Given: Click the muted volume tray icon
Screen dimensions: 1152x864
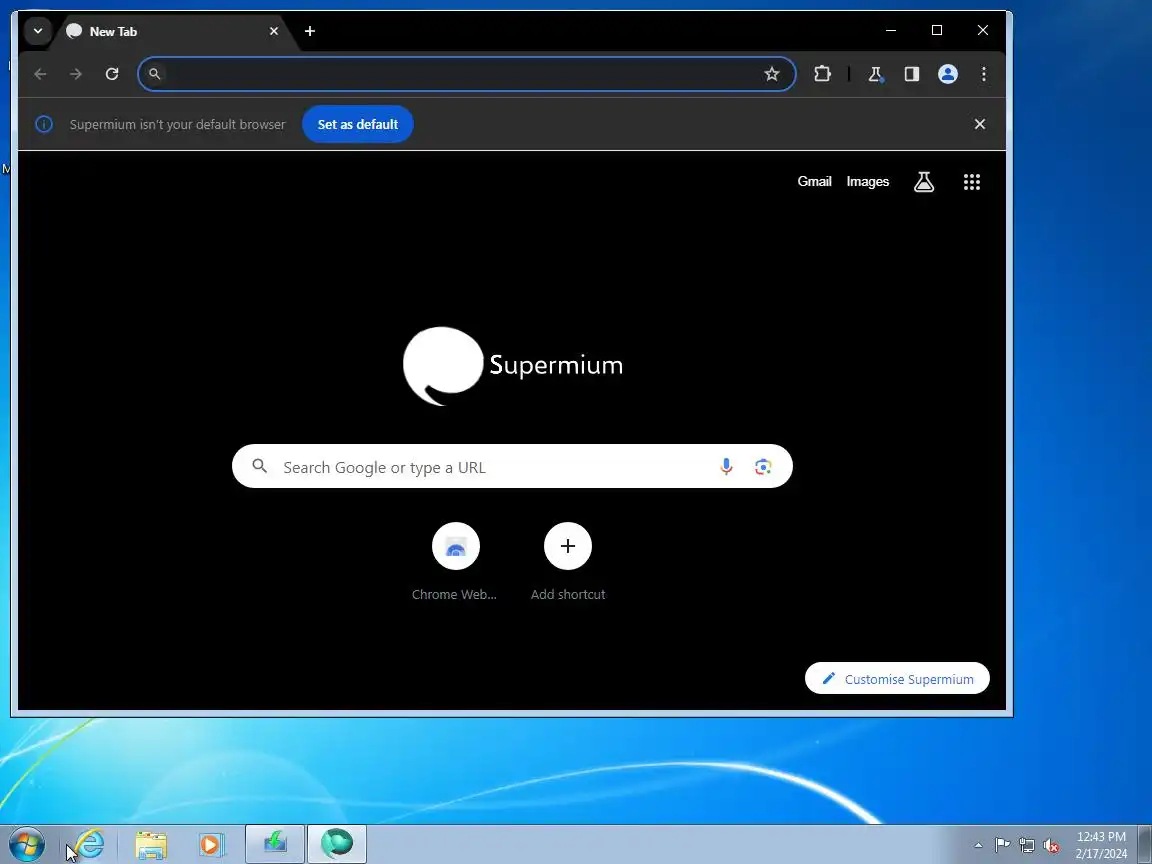Looking at the screenshot, I should (x=1051, y=845).
